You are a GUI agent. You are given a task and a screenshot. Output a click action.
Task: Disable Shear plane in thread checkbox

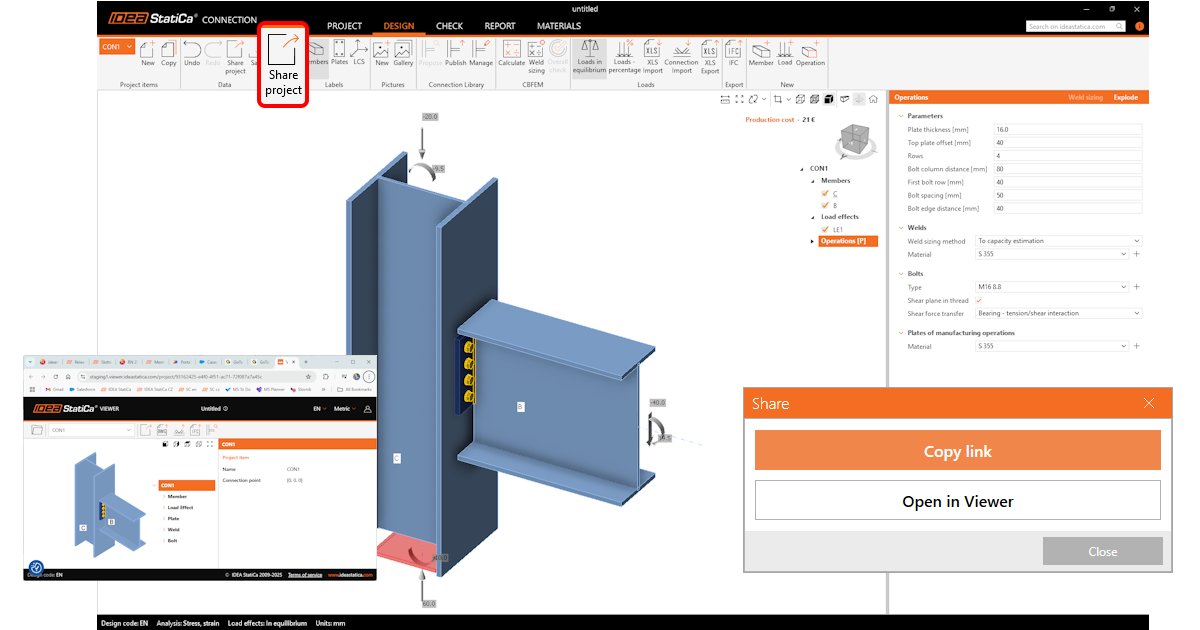pyautogui.click(x=978, y=300)
